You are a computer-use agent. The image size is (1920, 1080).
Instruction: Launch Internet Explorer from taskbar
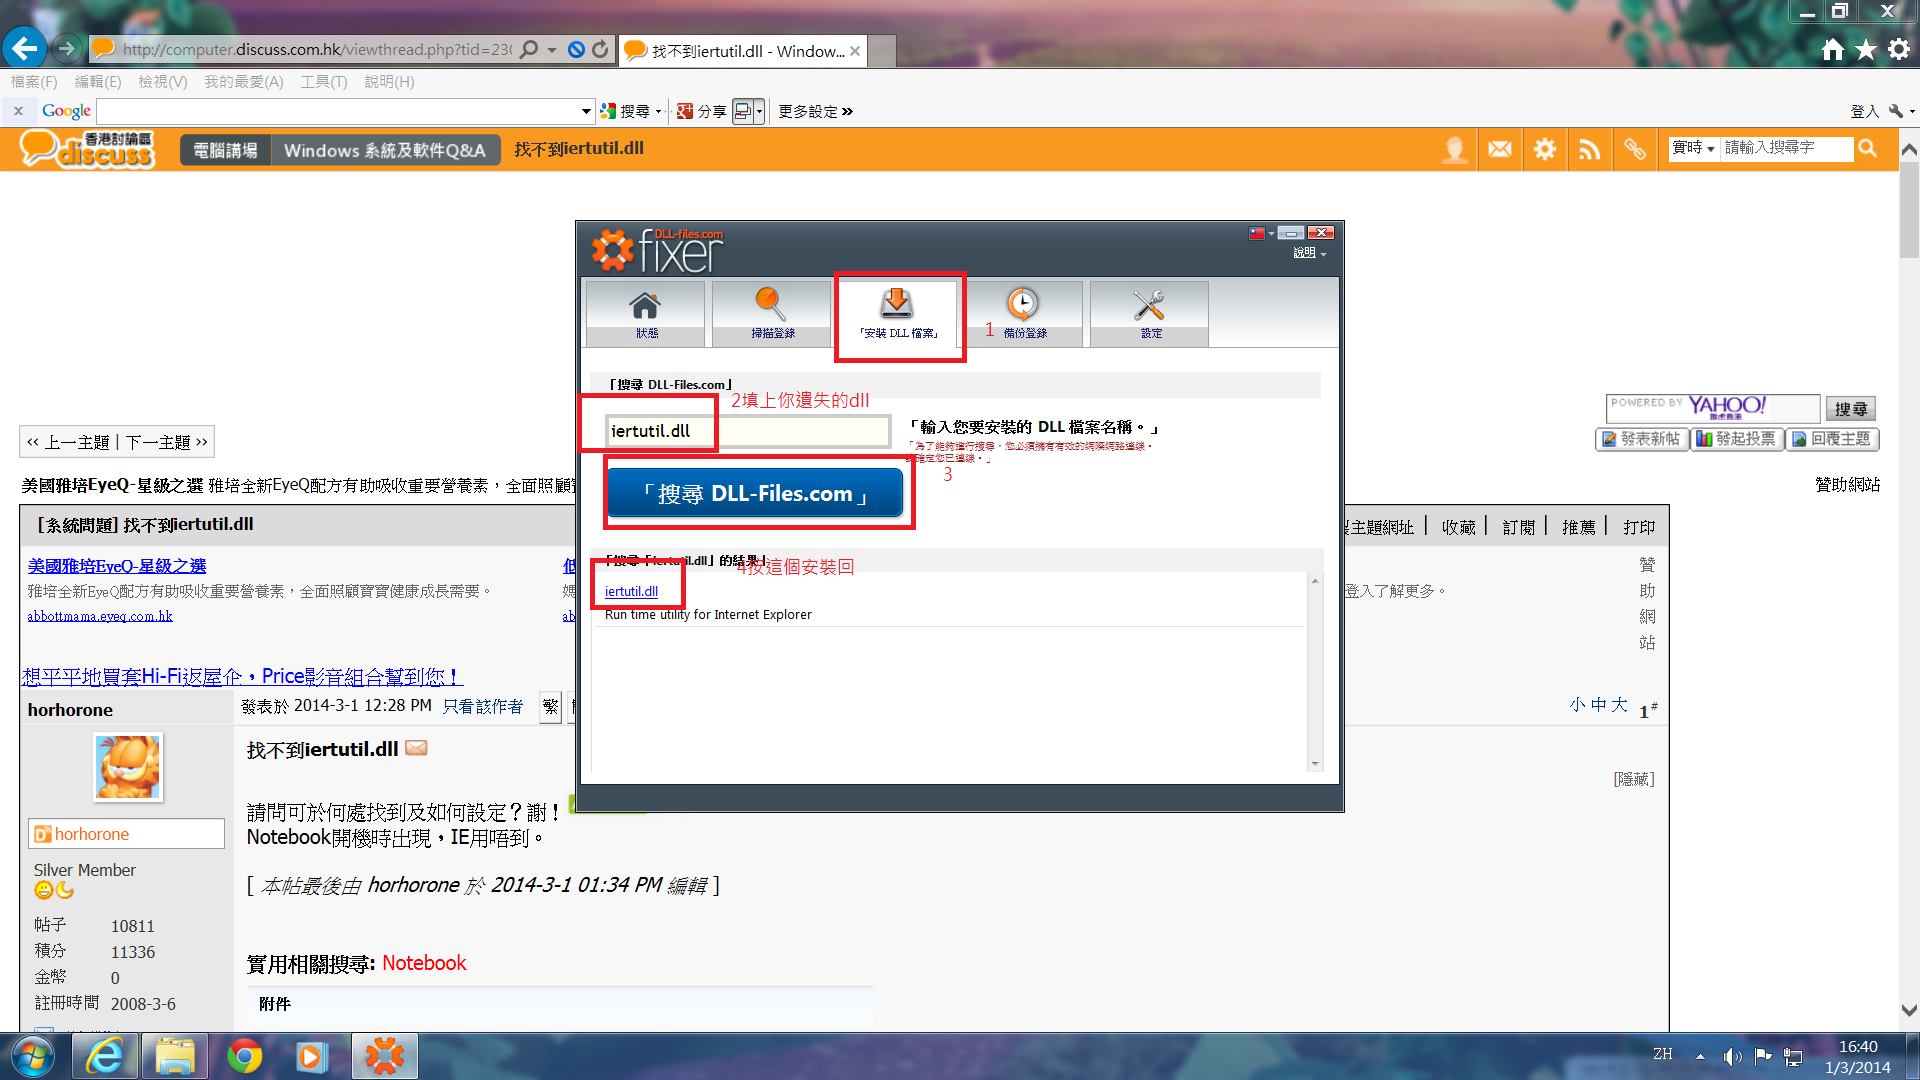tap(104, 1056)
